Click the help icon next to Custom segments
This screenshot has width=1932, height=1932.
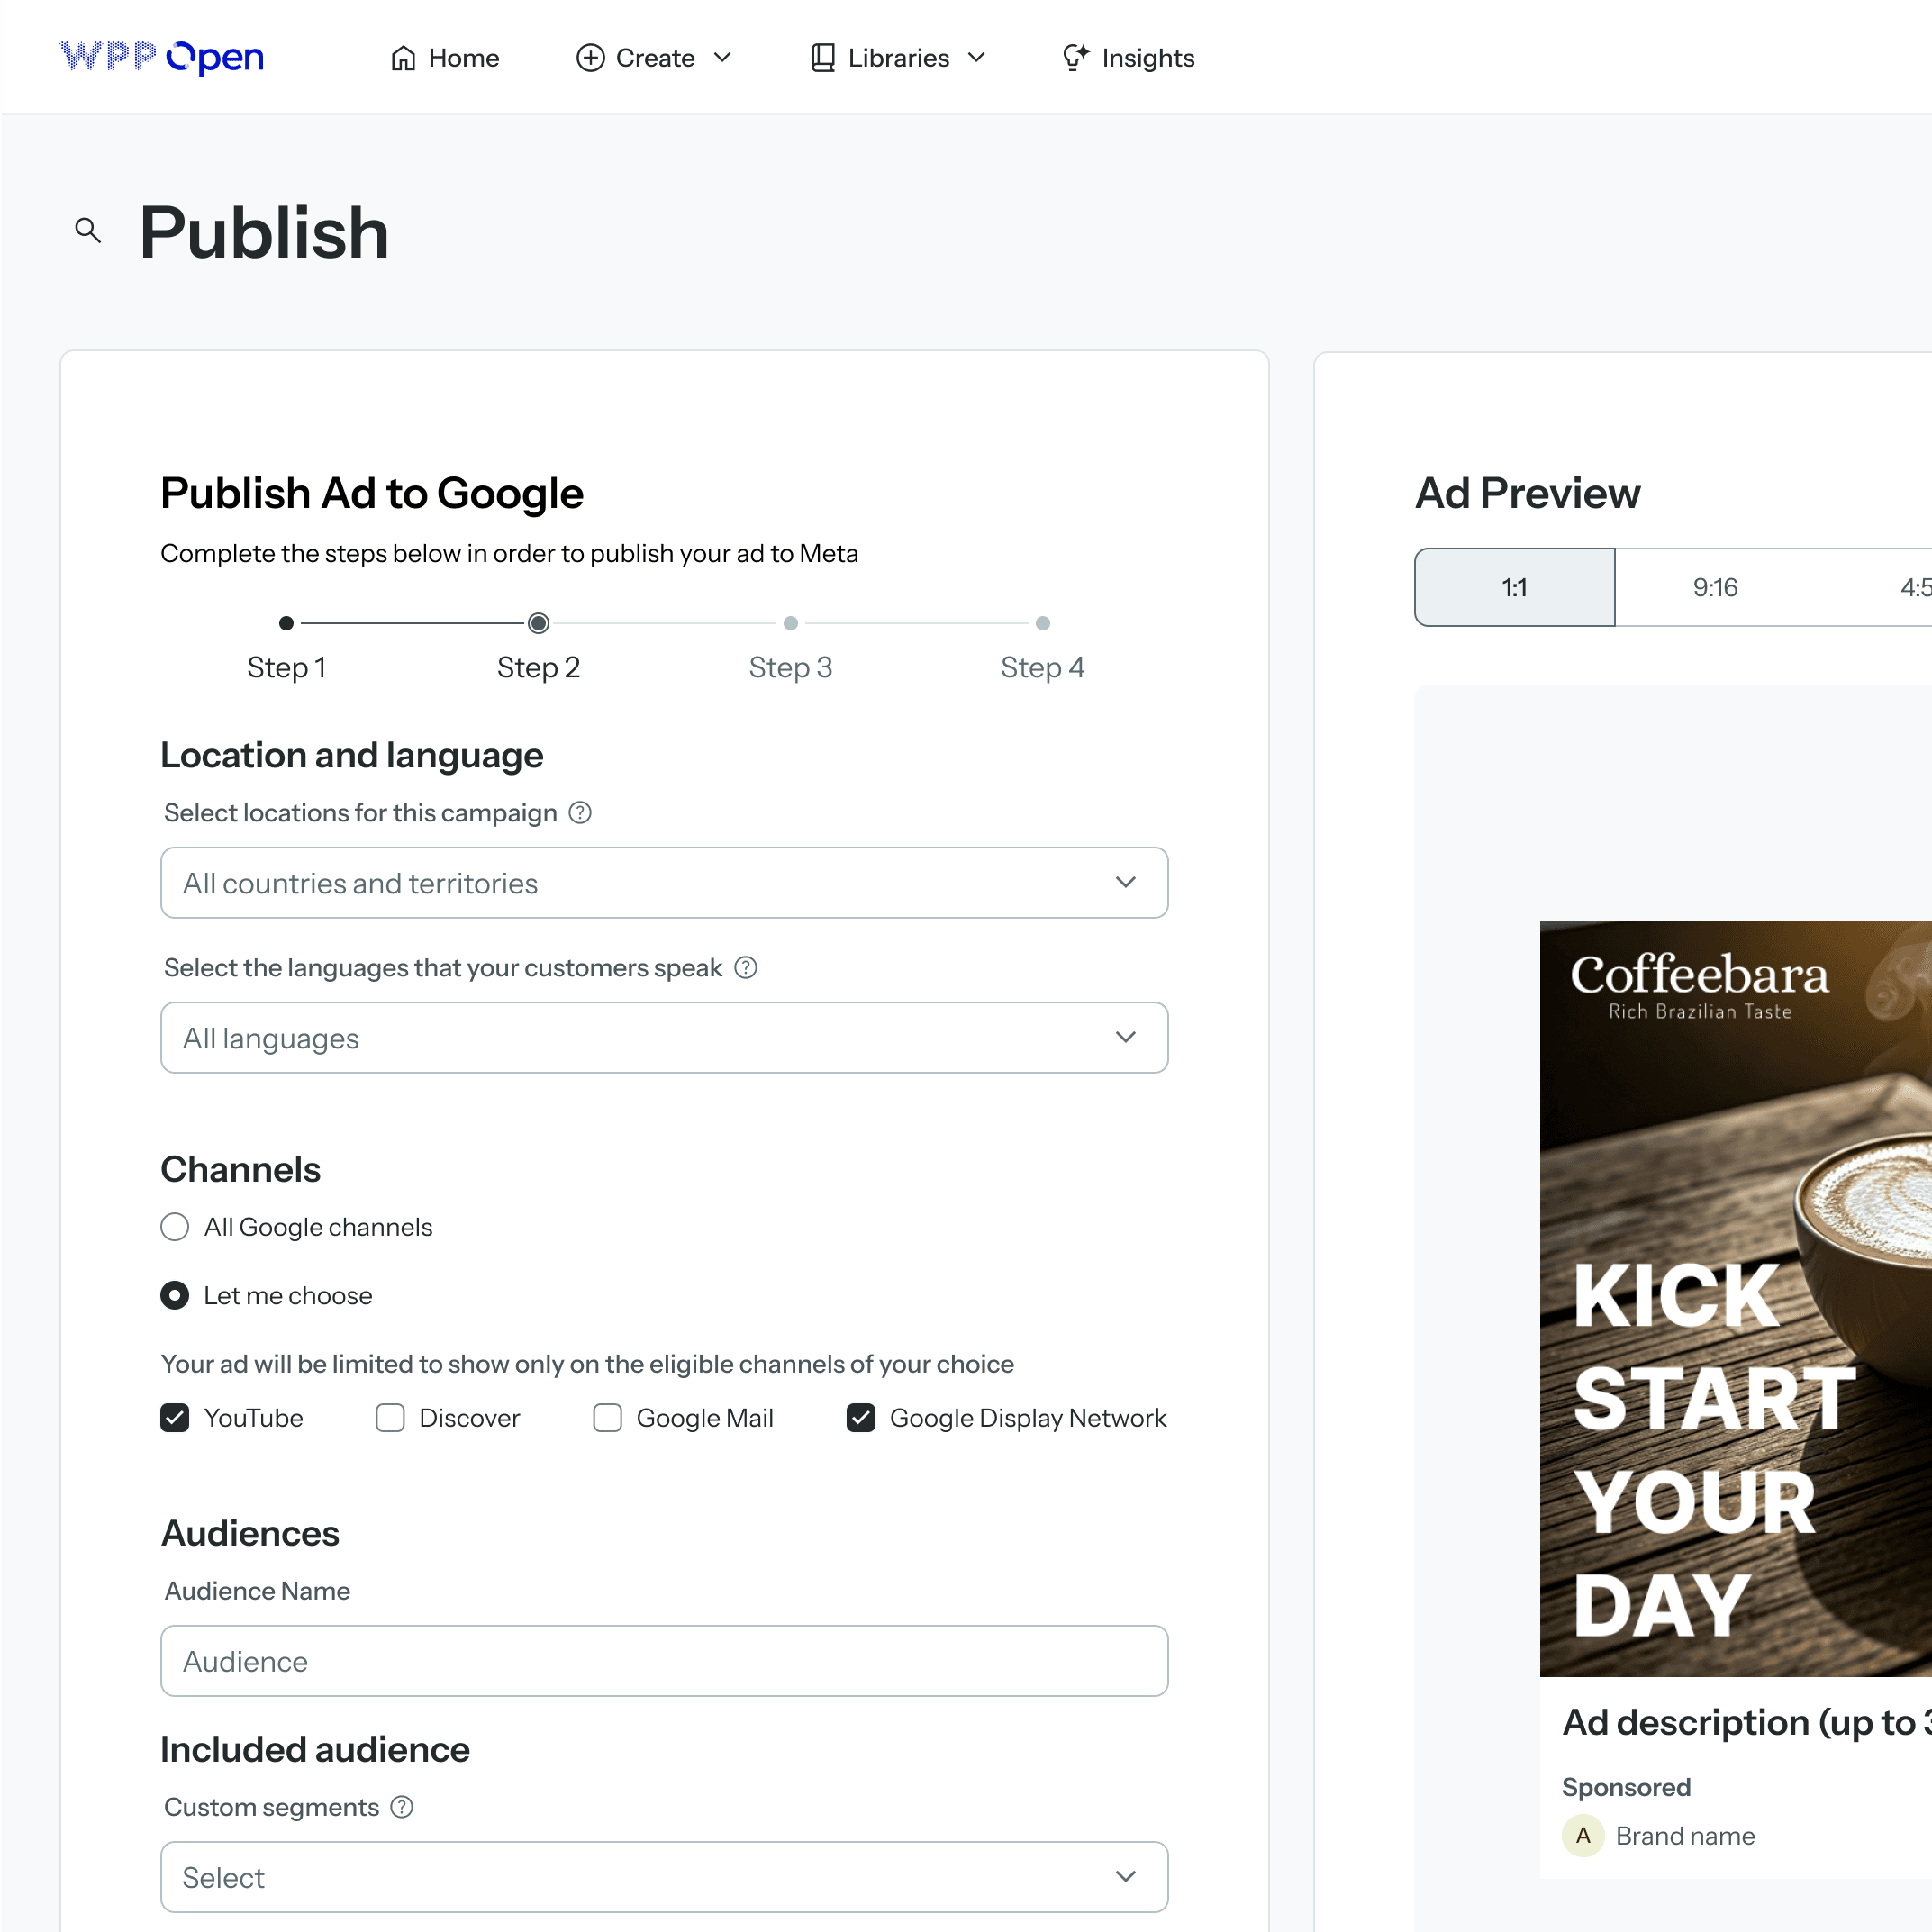coord(402,1806)
